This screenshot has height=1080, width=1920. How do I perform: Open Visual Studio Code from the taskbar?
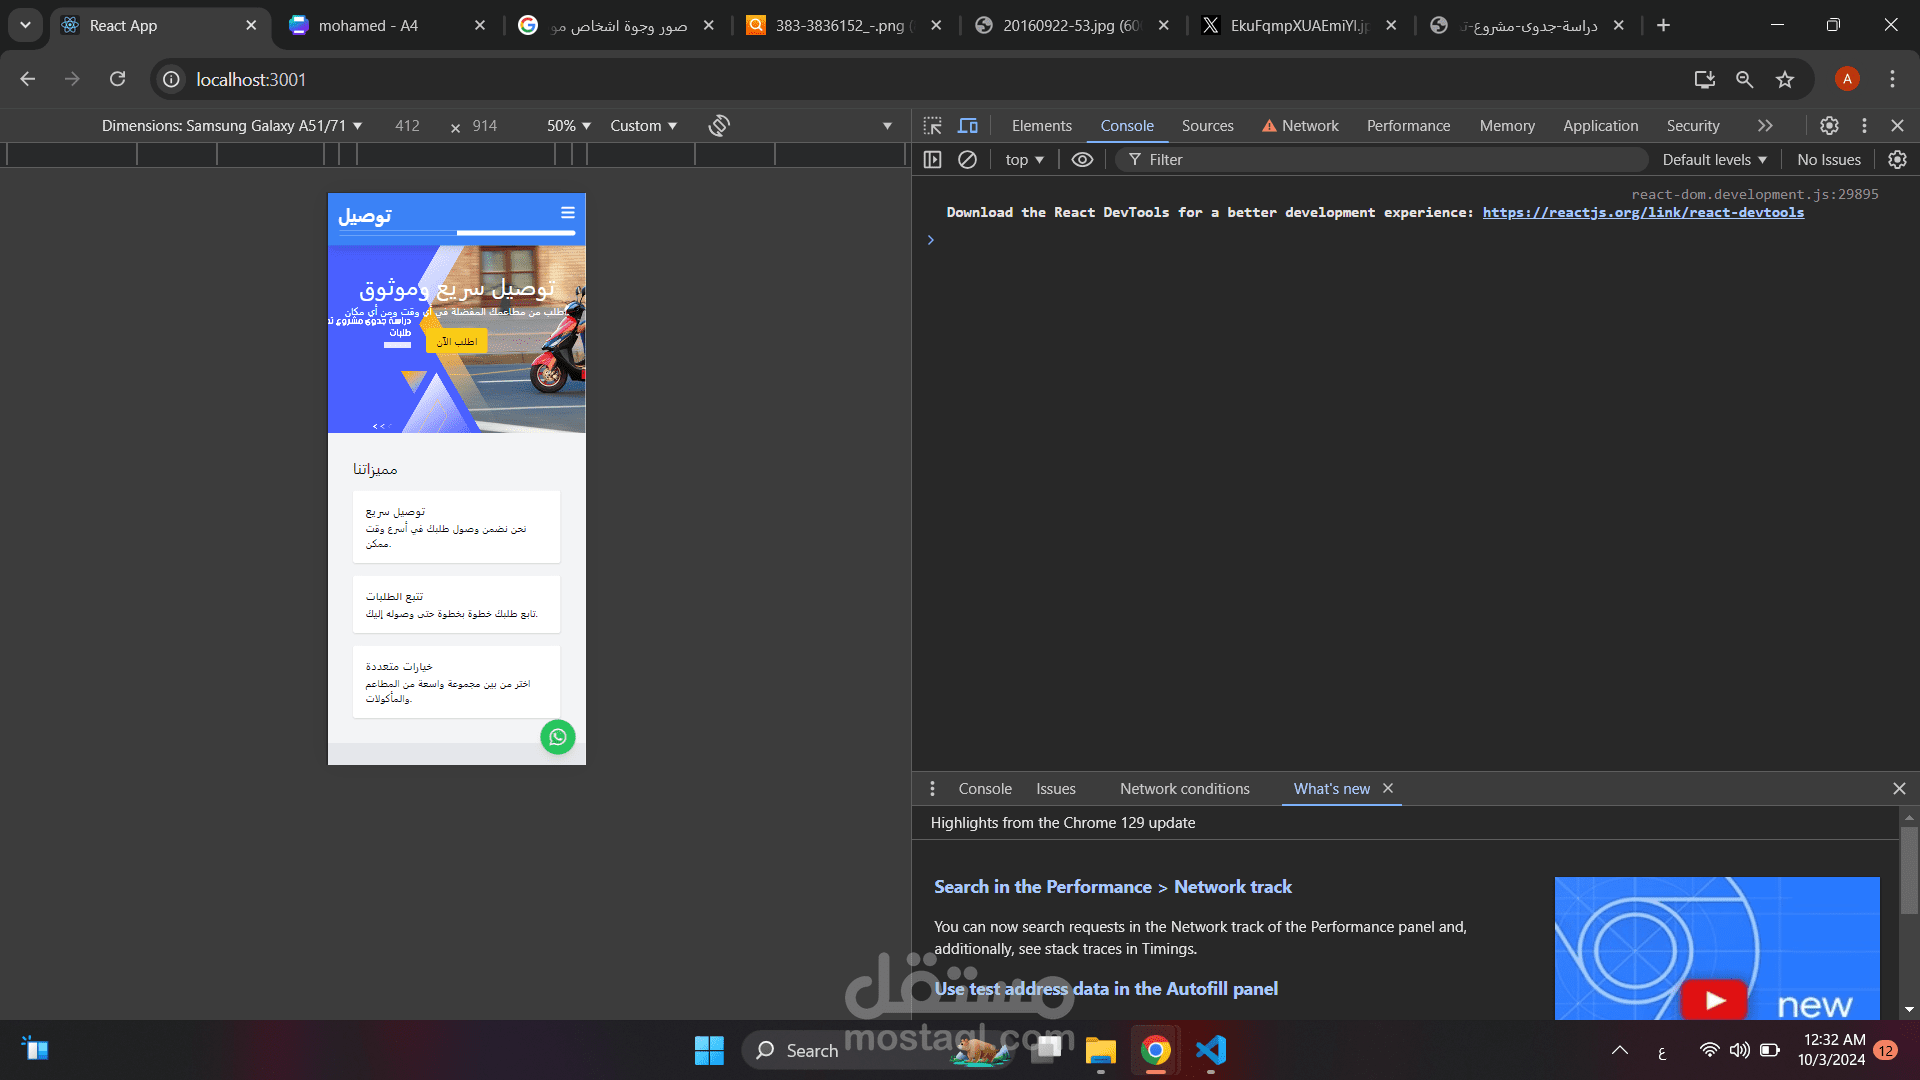pos(1211,1050)
